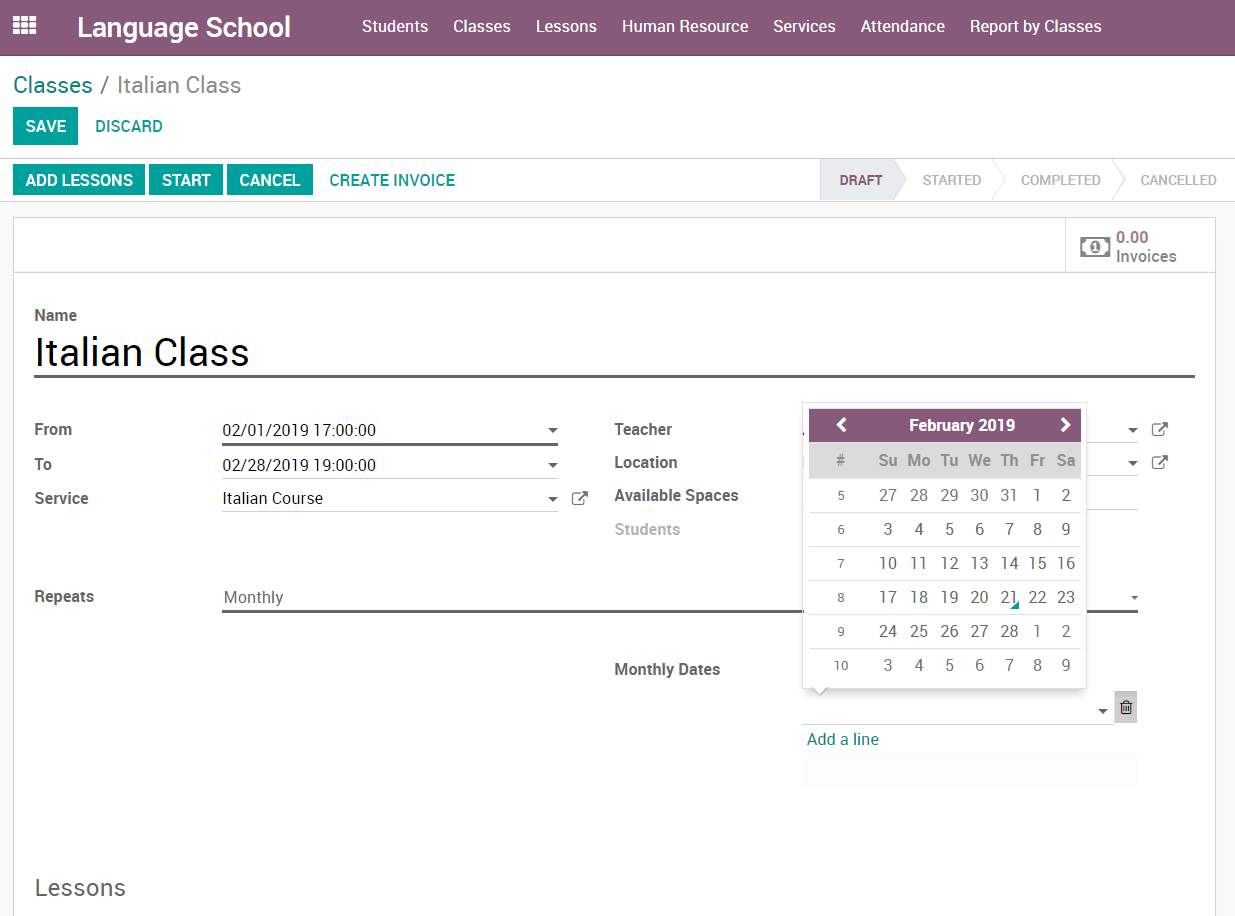Screen dimensions: 1235x916
Task: Open the Attendance menu
Action: (902, 27)
